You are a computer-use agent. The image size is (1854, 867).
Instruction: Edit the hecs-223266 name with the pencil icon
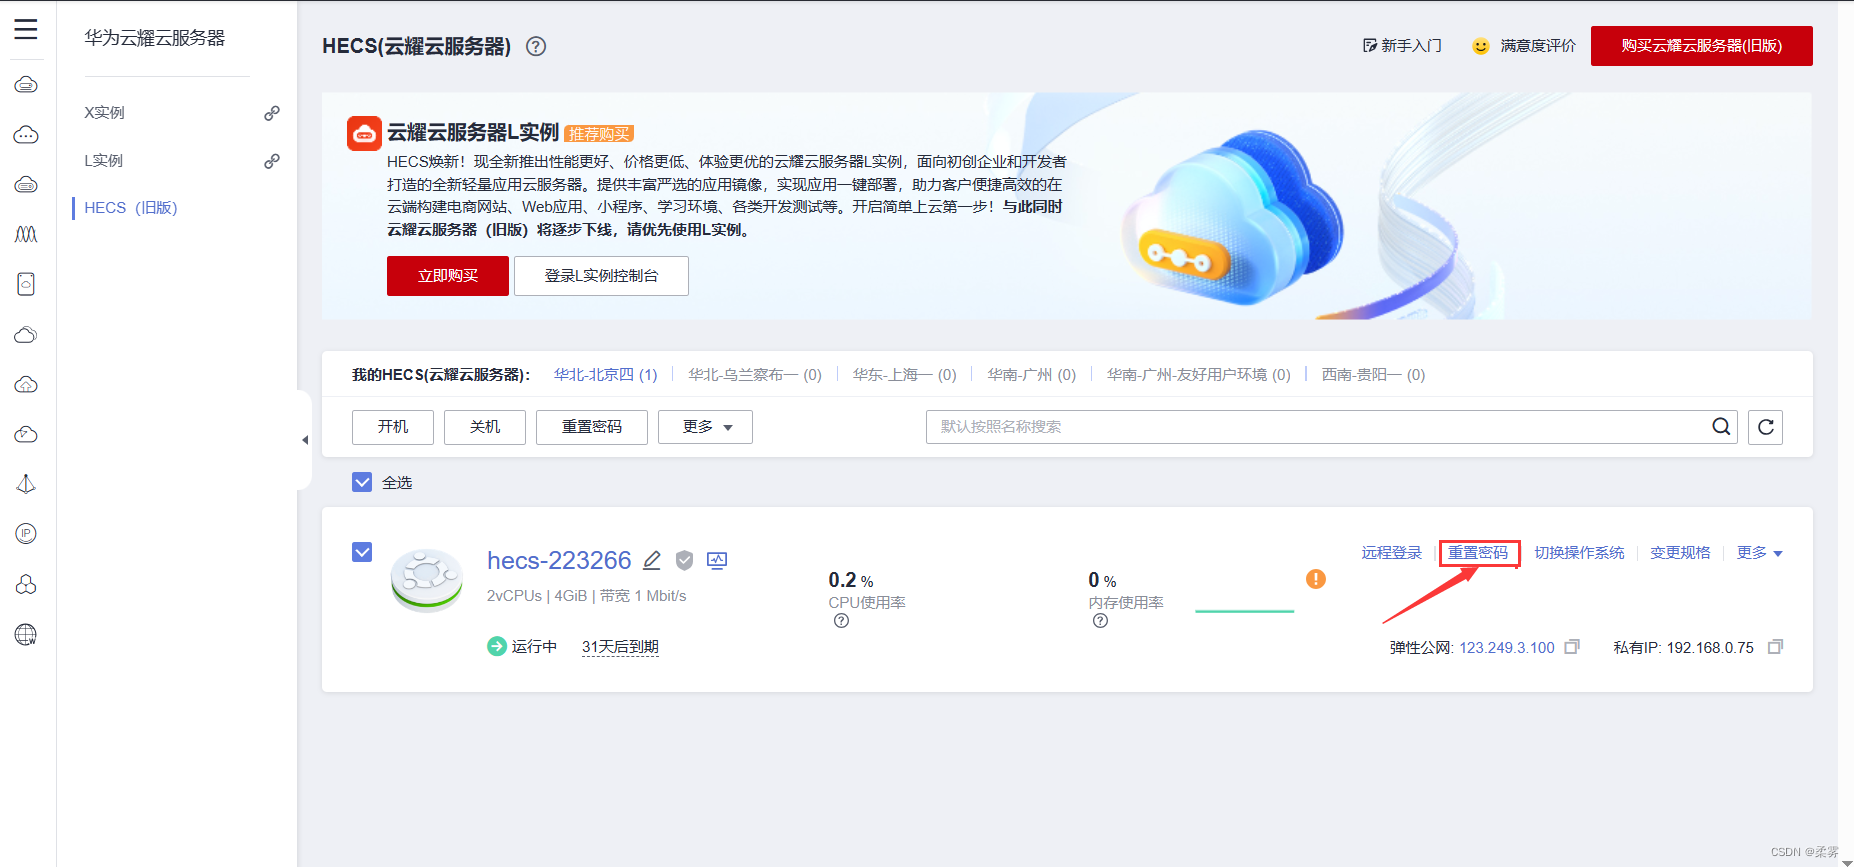(652, 560)
